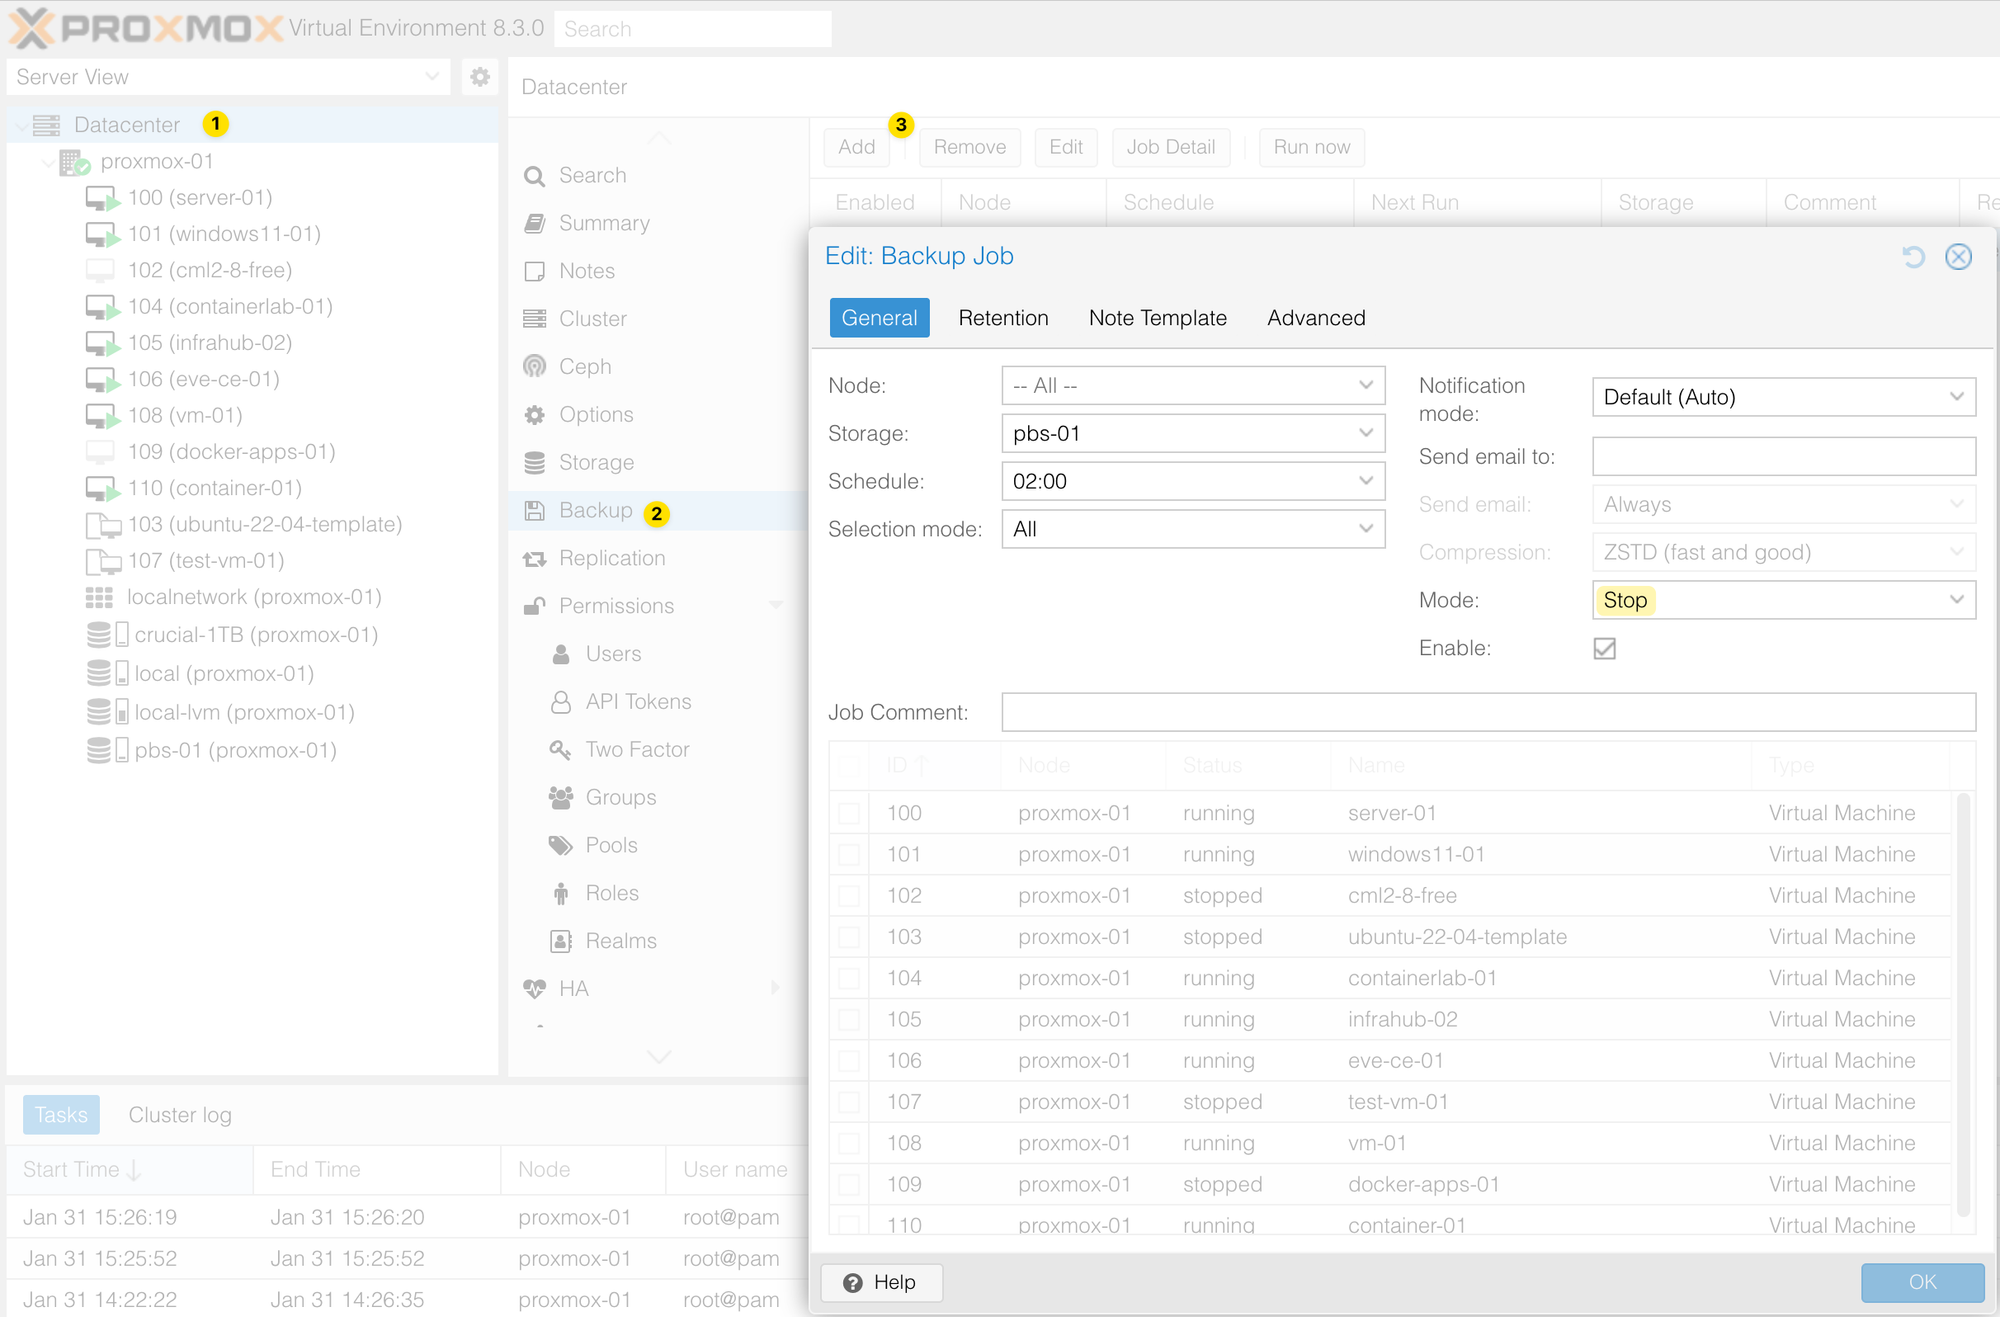Click the OK button
The height and width of the screenshot is (1317, 2000).
click(x=1922, y=1282)
